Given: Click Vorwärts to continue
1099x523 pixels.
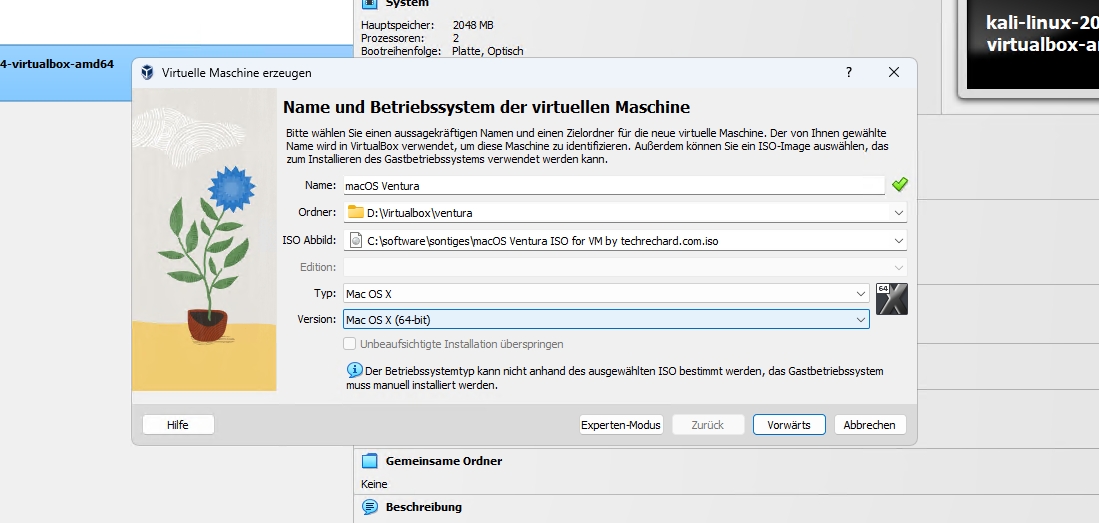Looking at the screenshot, I should point(789,425).
